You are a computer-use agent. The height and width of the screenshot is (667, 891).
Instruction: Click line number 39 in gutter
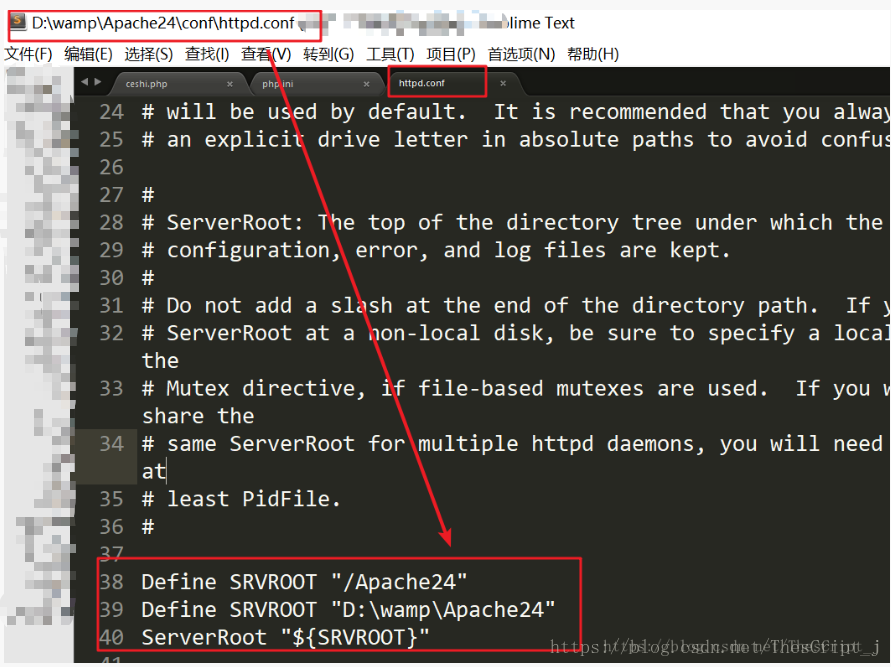tap(111, 610)
